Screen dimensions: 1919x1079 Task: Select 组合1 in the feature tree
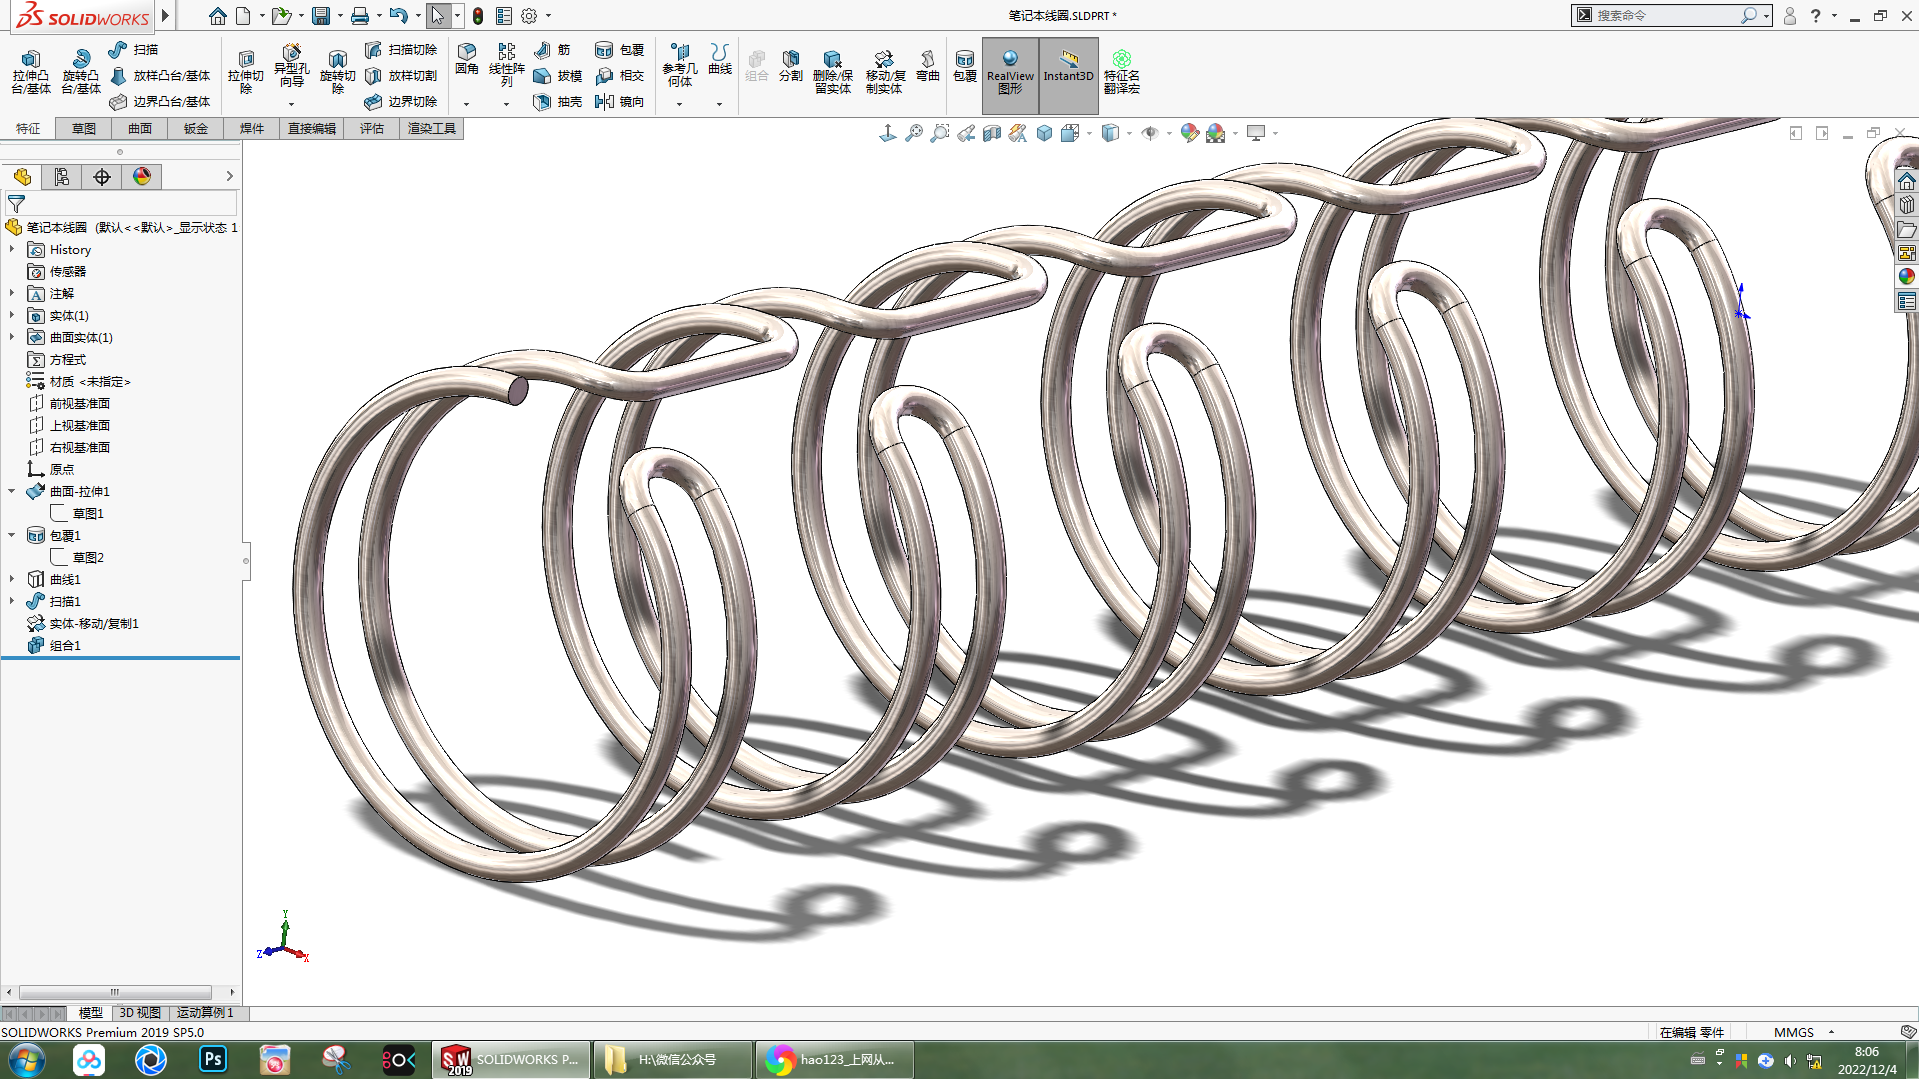(x=65, y=645)
